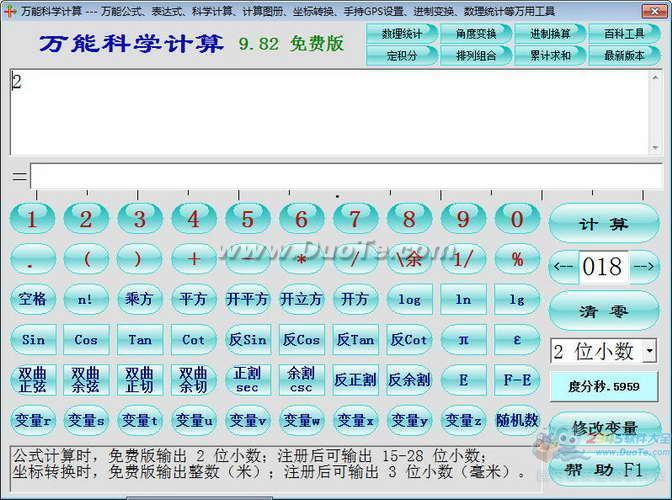Click the 开平方 square root key

pos(247,299)
